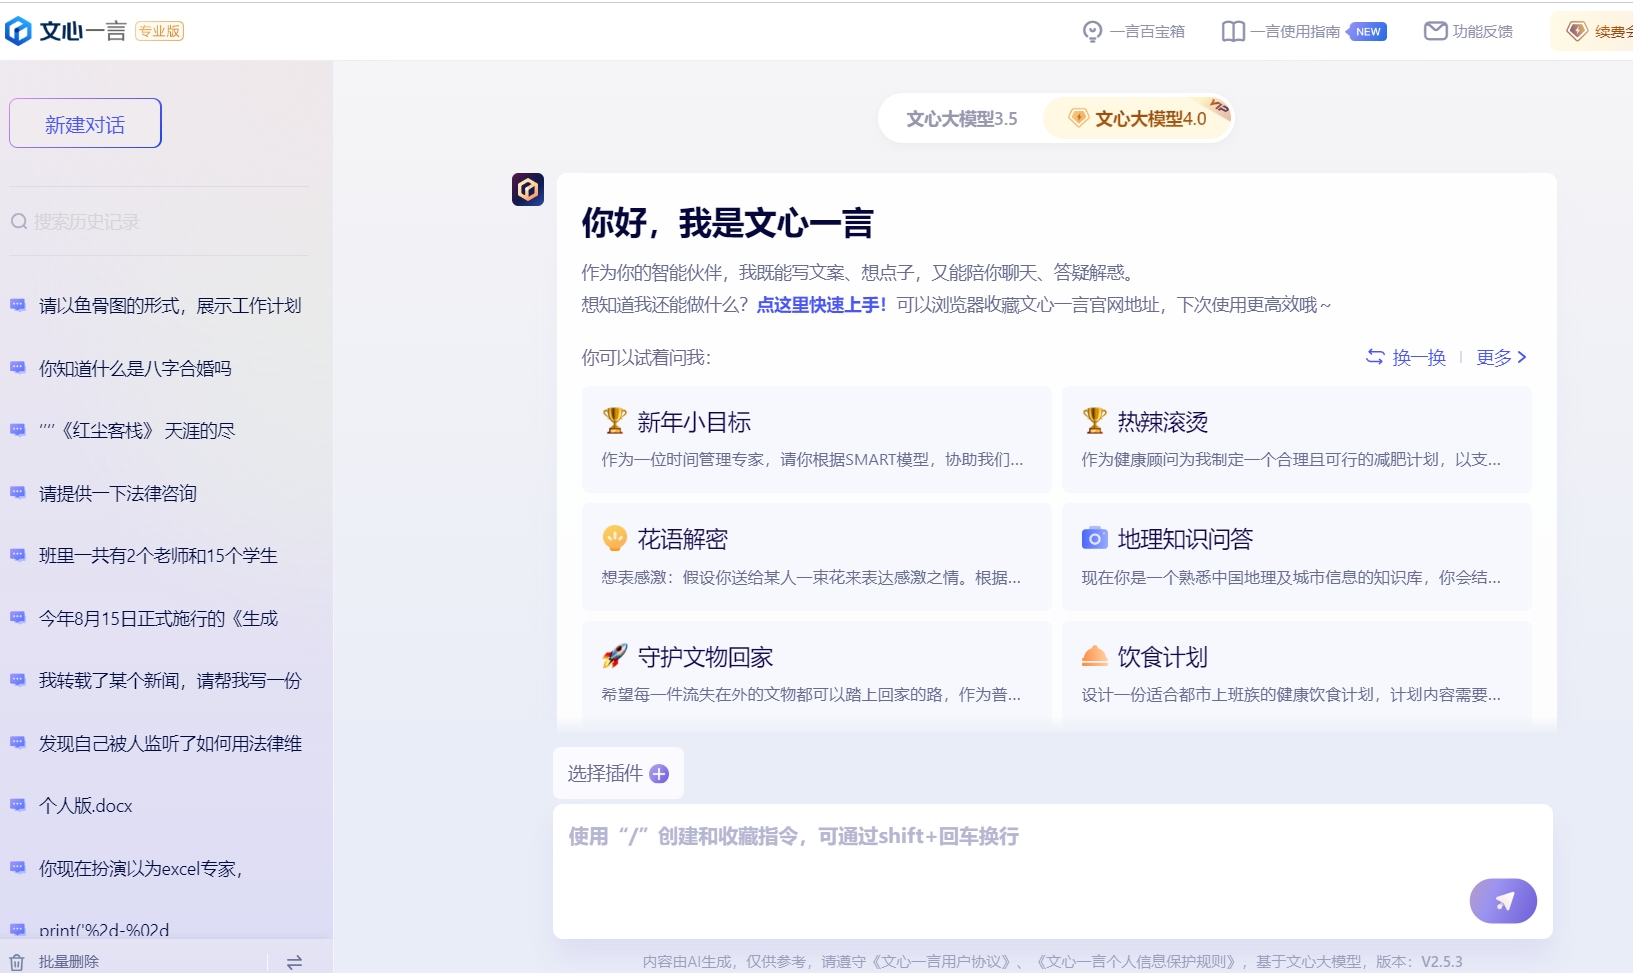The height and width of the screenshot is (973, 1633).
Task: Select the 新年小目标 prompt text
Action: point(812,459)
